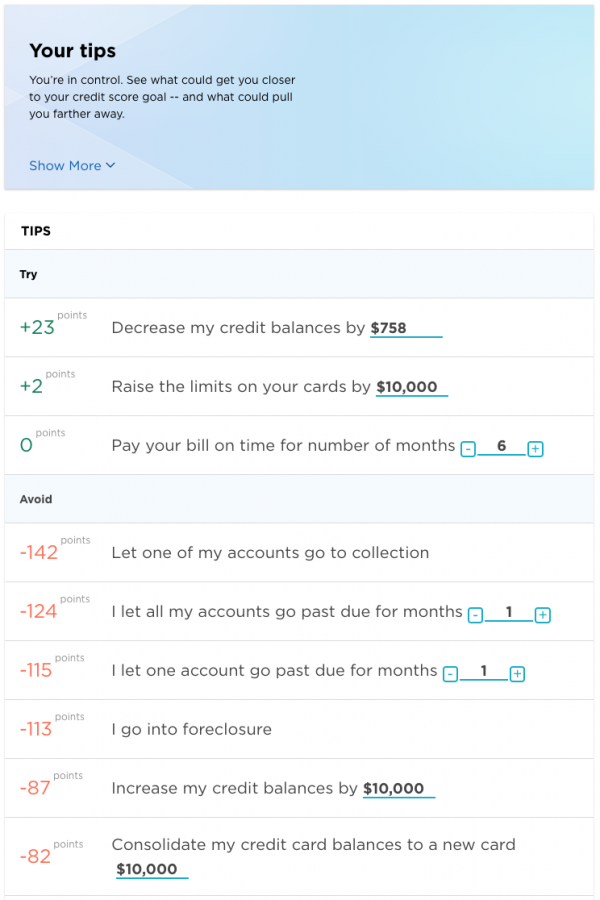The height and width of the screenshot is (900, 600).
Task: Select the 'I go into foreclosure' tip
Action: [191, 730]
